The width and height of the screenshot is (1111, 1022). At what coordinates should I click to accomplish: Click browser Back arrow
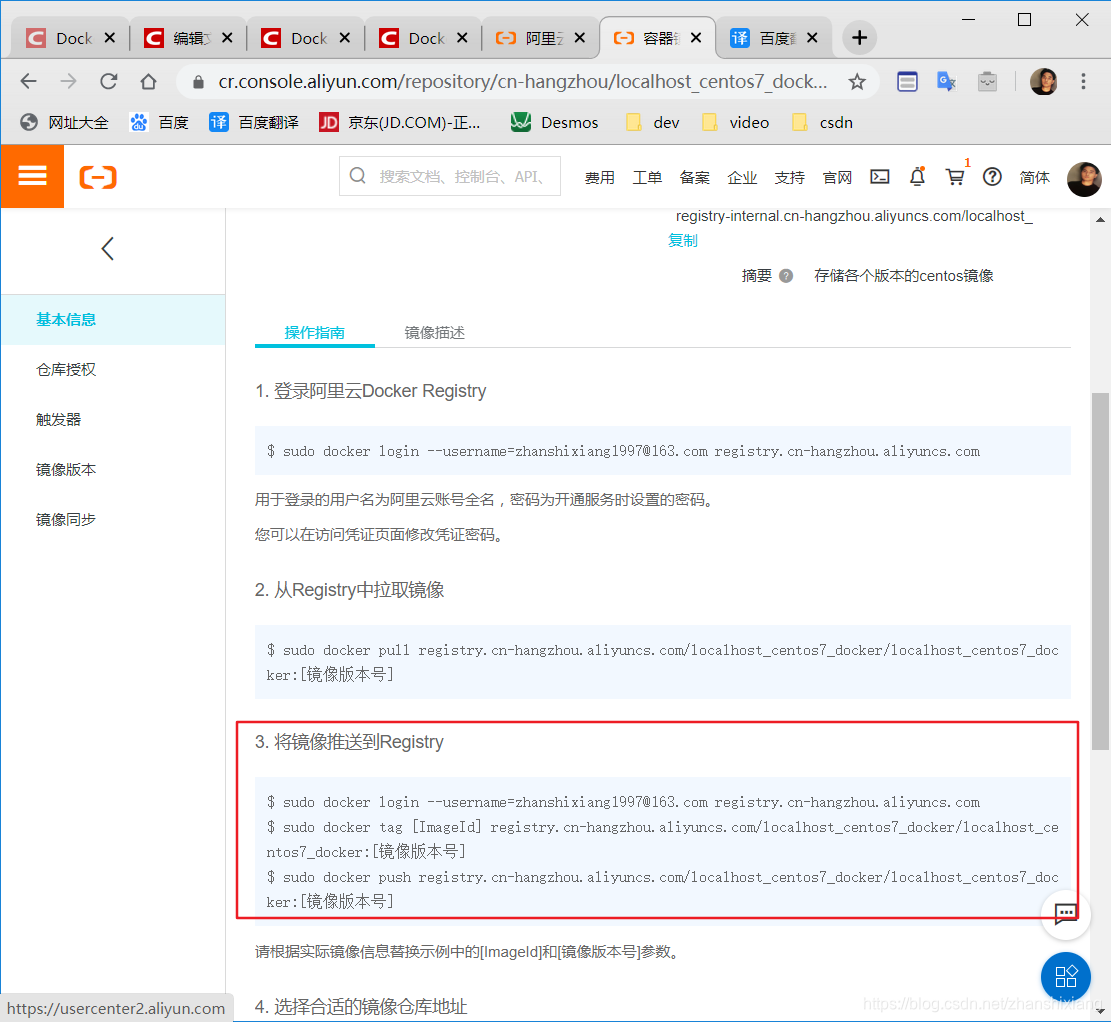tap(28, 82)
